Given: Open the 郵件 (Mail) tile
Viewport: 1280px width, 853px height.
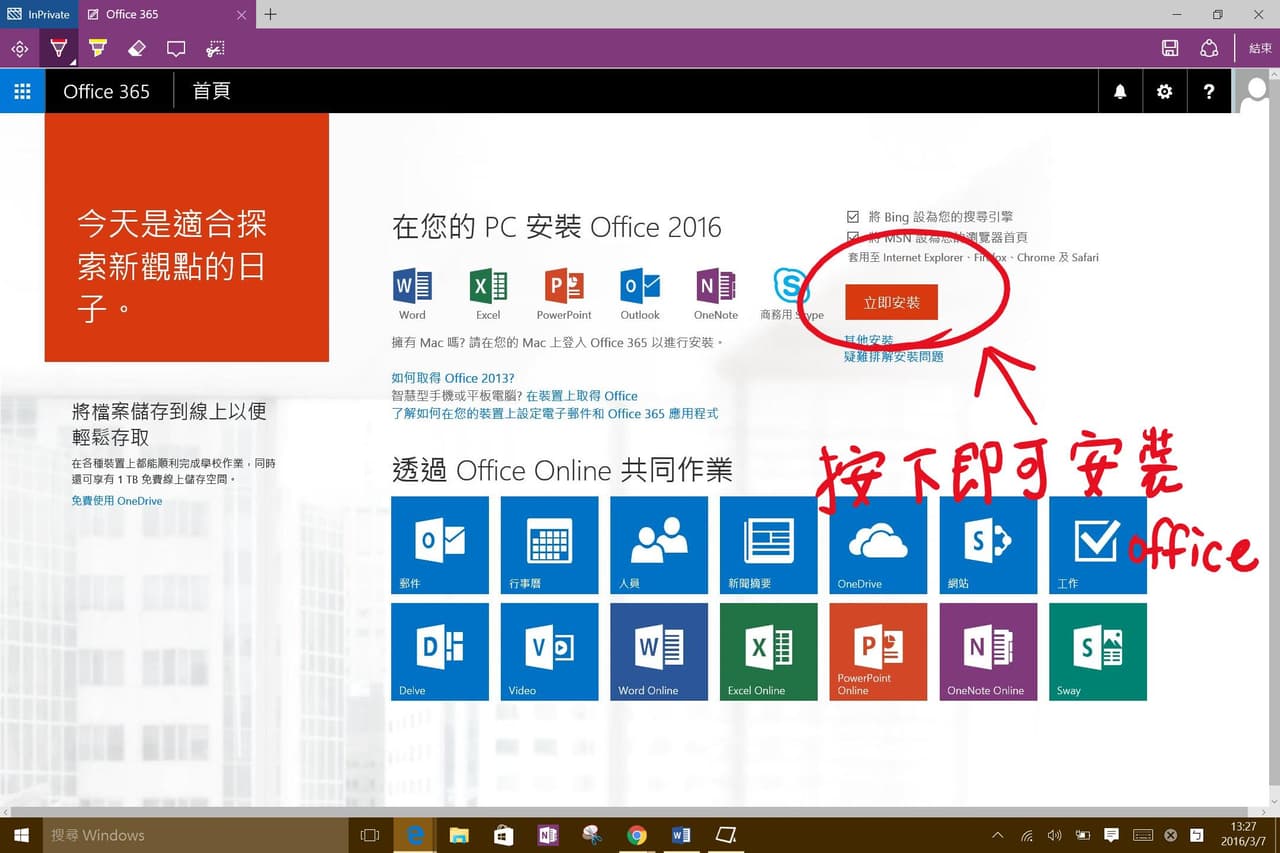Looking at the screenshot, I should coord(440,545).
